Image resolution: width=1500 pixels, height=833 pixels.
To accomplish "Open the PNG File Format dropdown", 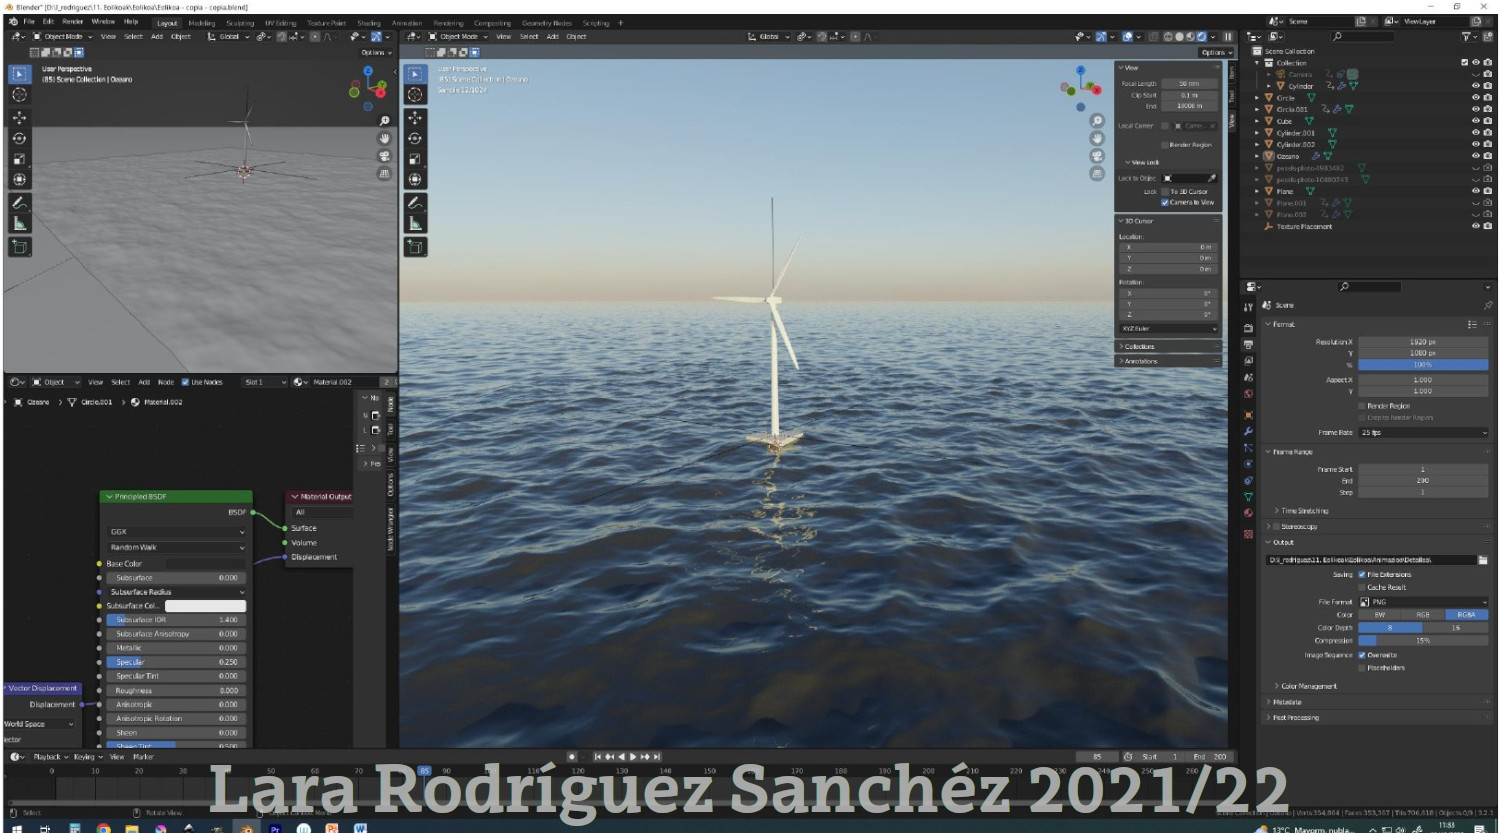I will (x=1422, y=602).
